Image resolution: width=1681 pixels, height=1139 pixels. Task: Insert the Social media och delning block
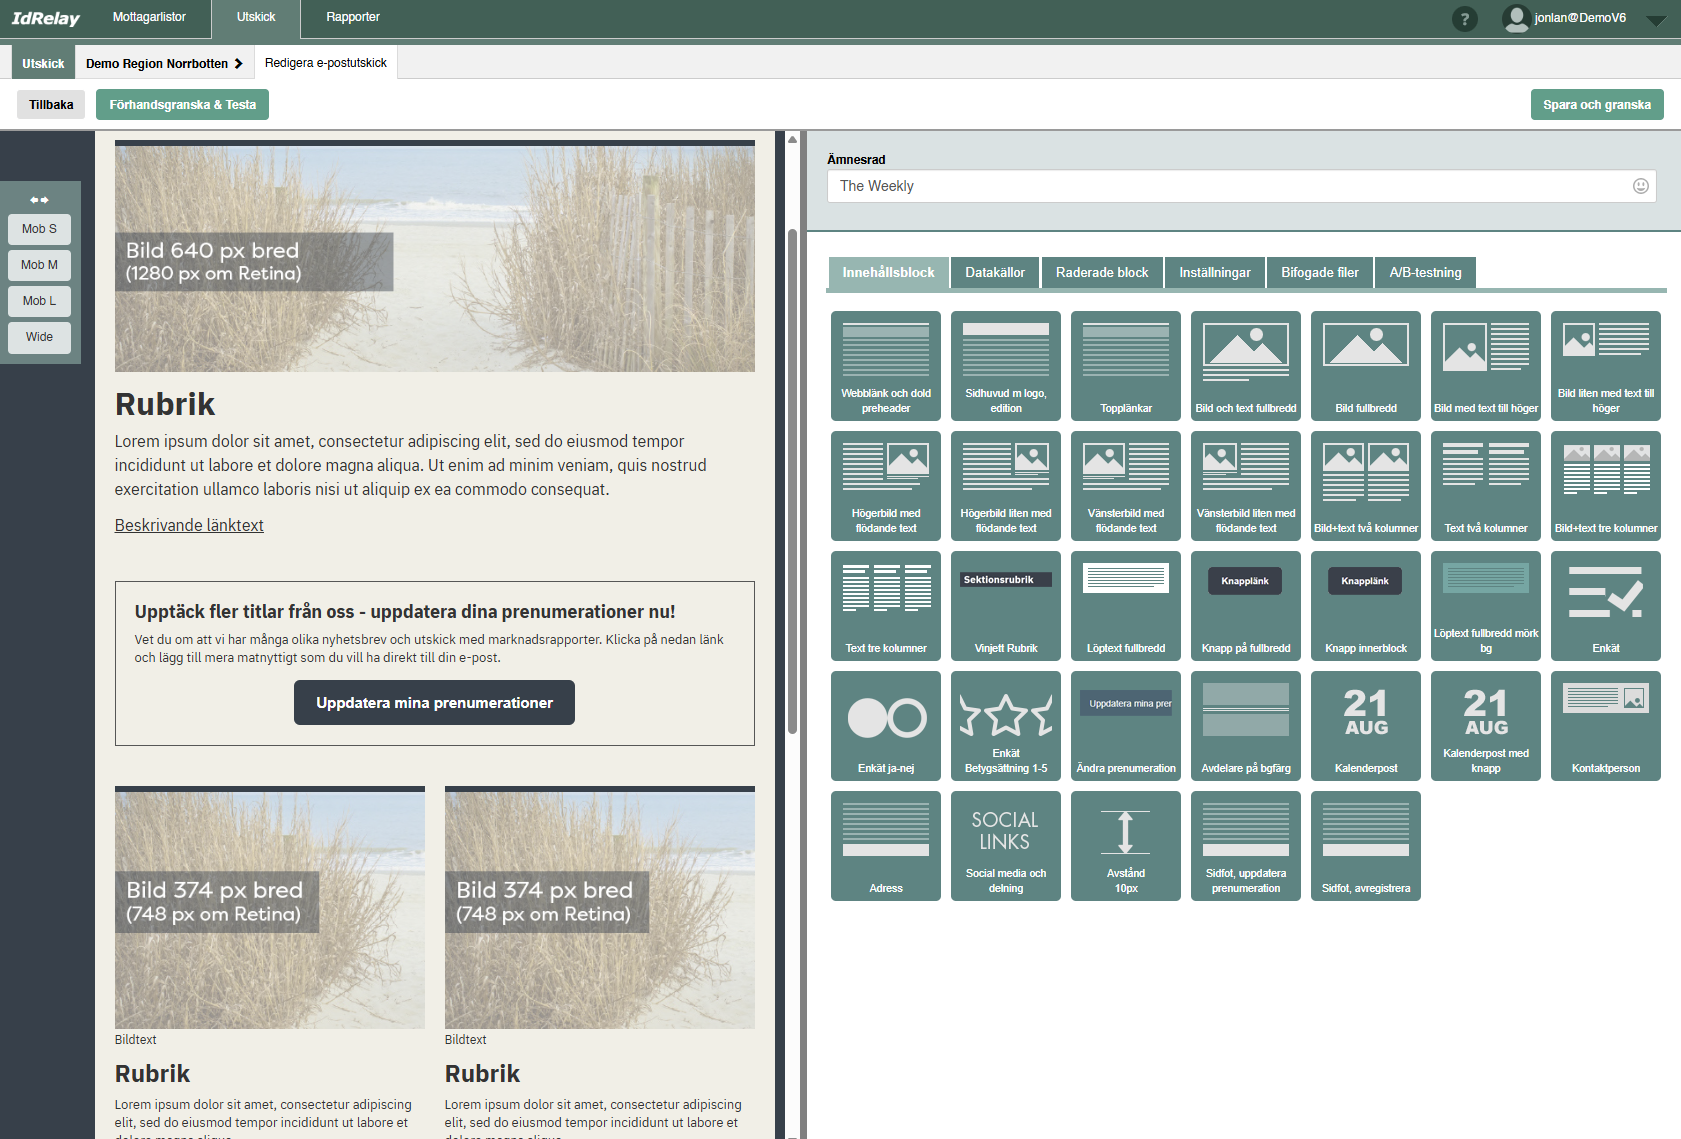[x=1005, y=845]
